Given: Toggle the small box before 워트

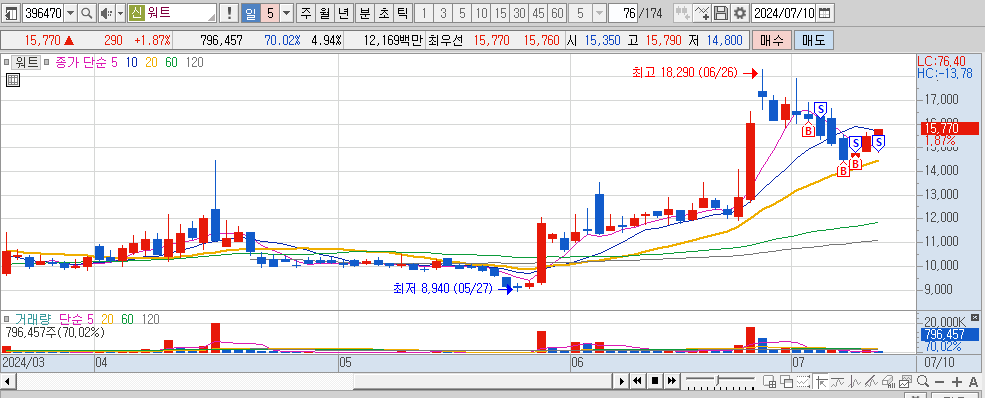Looking at the screenshot, I should 7,62.
